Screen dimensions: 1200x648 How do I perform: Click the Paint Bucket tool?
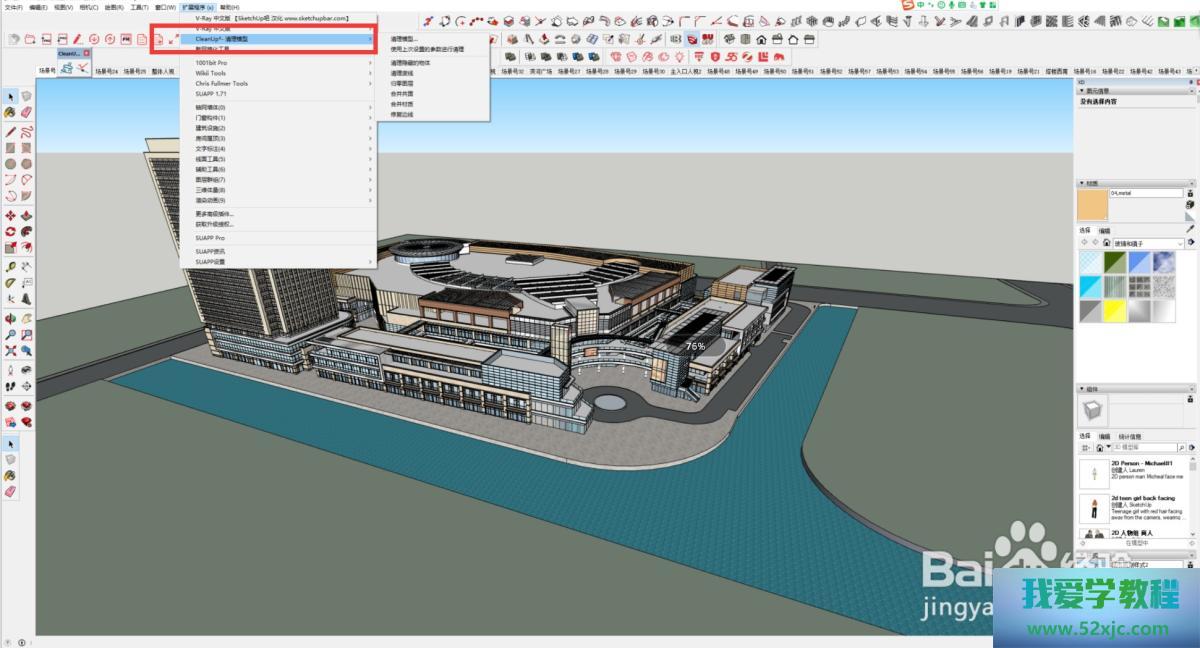click(11, 114)
